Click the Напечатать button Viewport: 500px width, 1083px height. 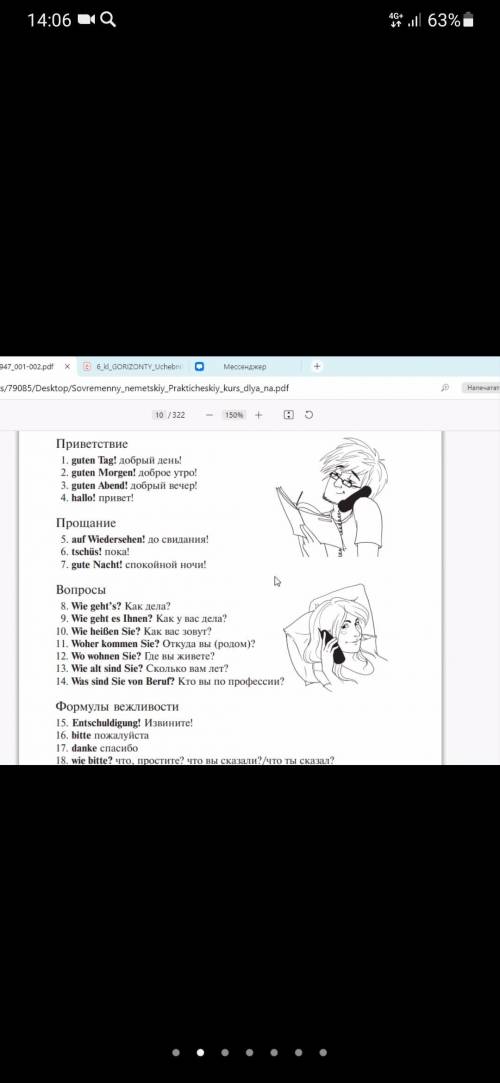(x=481, y=388)
